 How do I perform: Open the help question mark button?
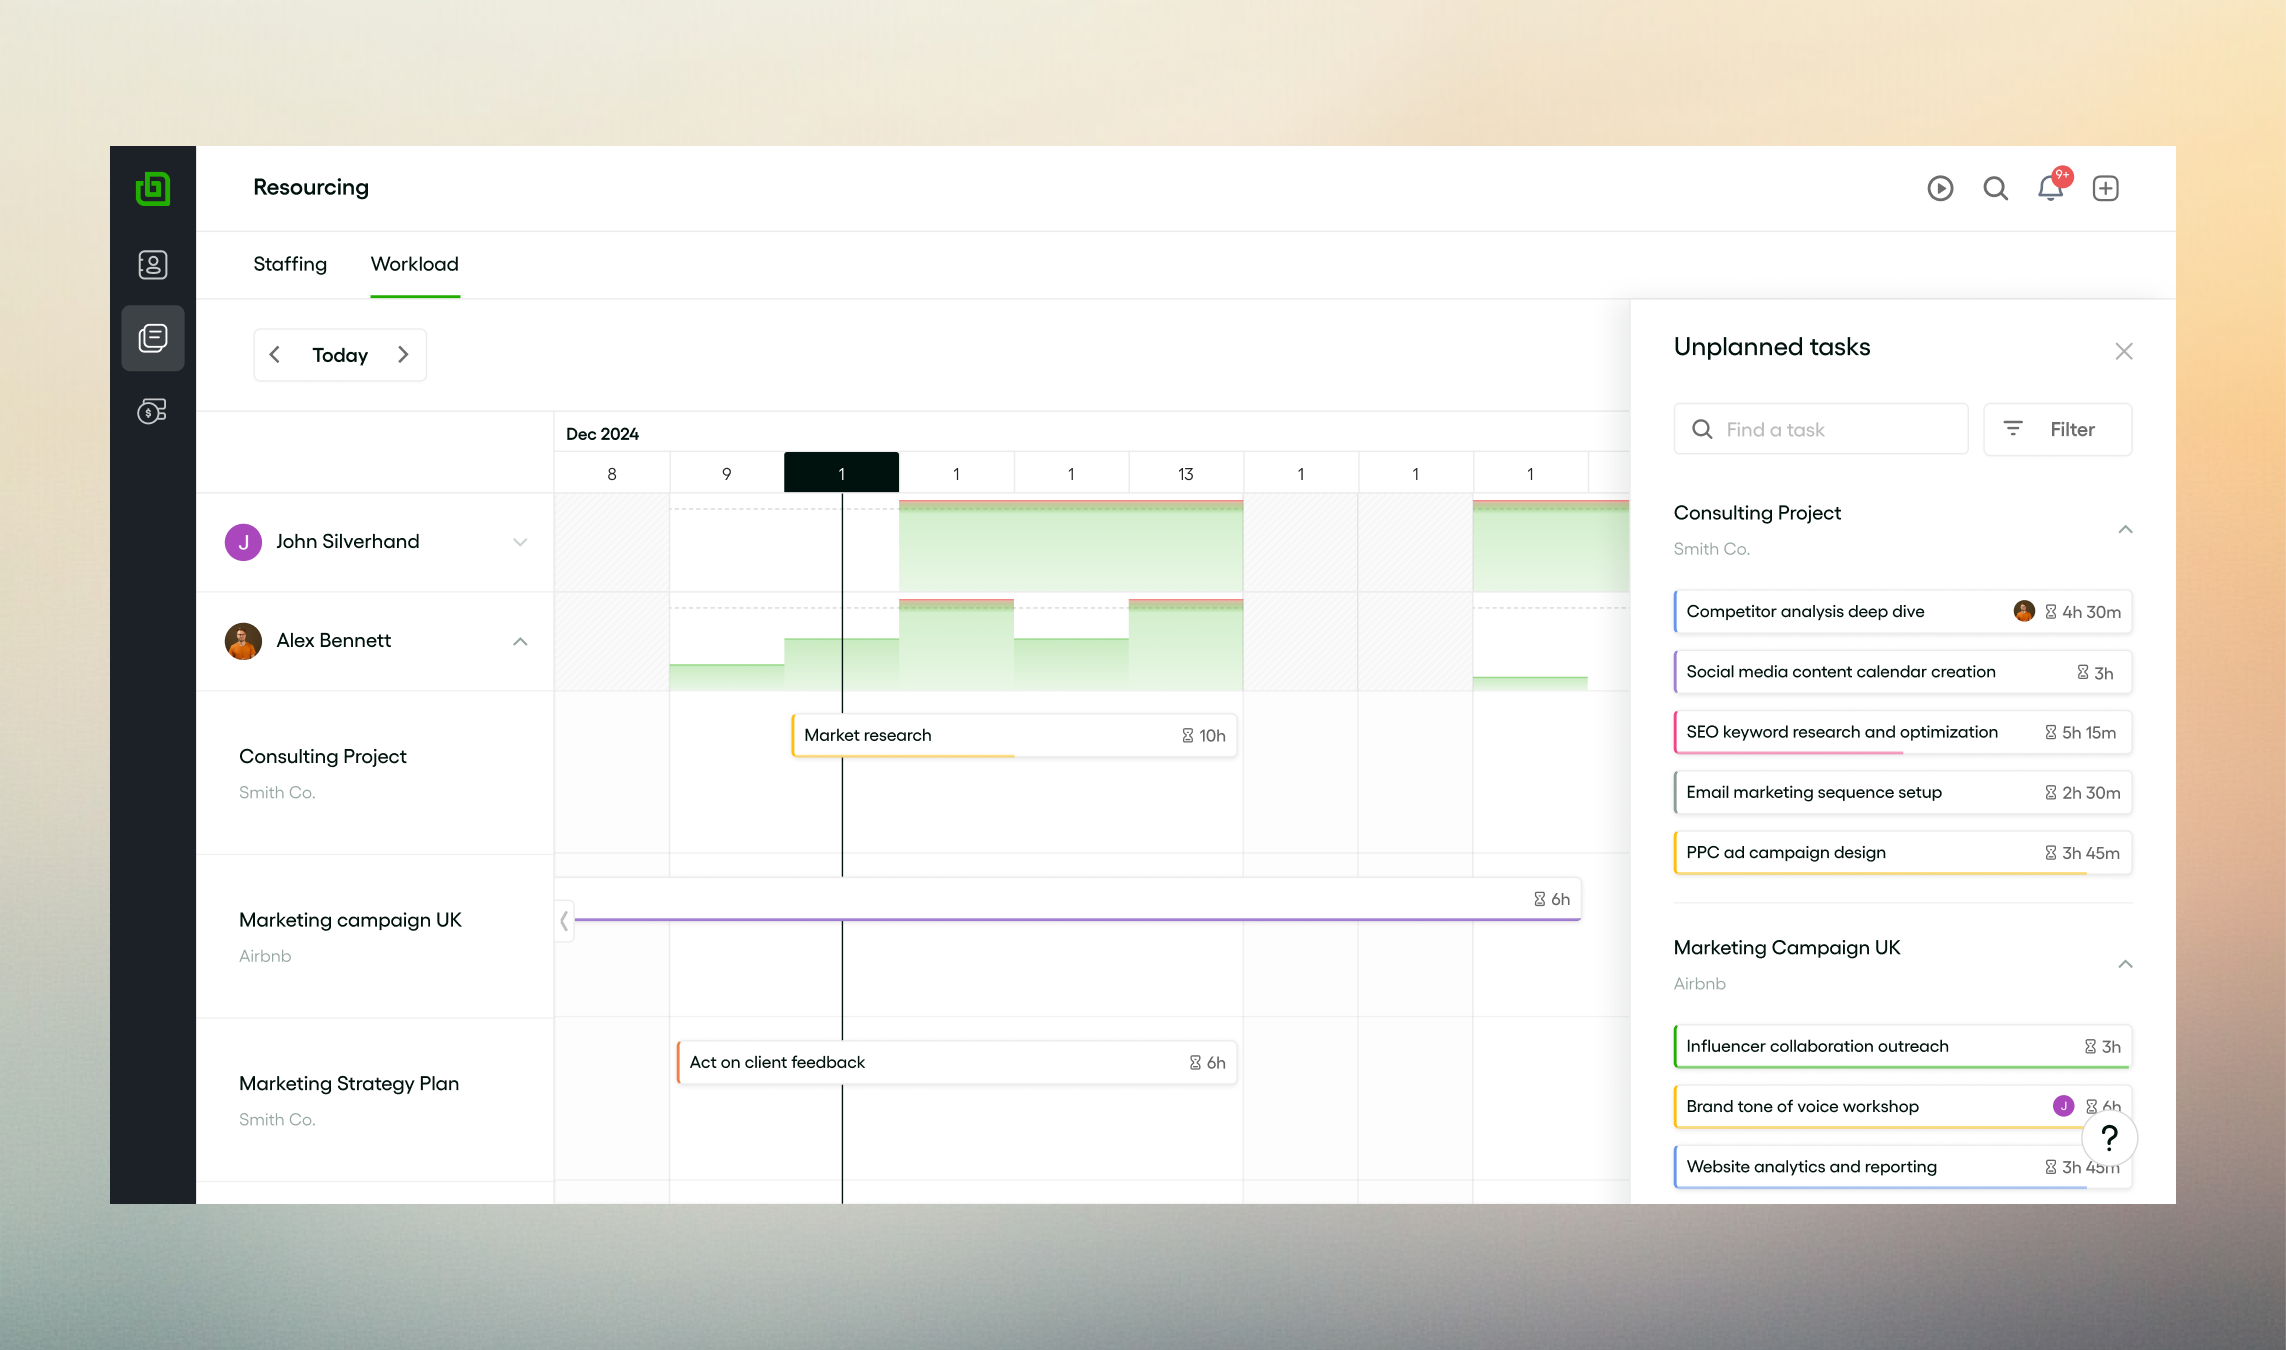(x=2109, y=1137)
